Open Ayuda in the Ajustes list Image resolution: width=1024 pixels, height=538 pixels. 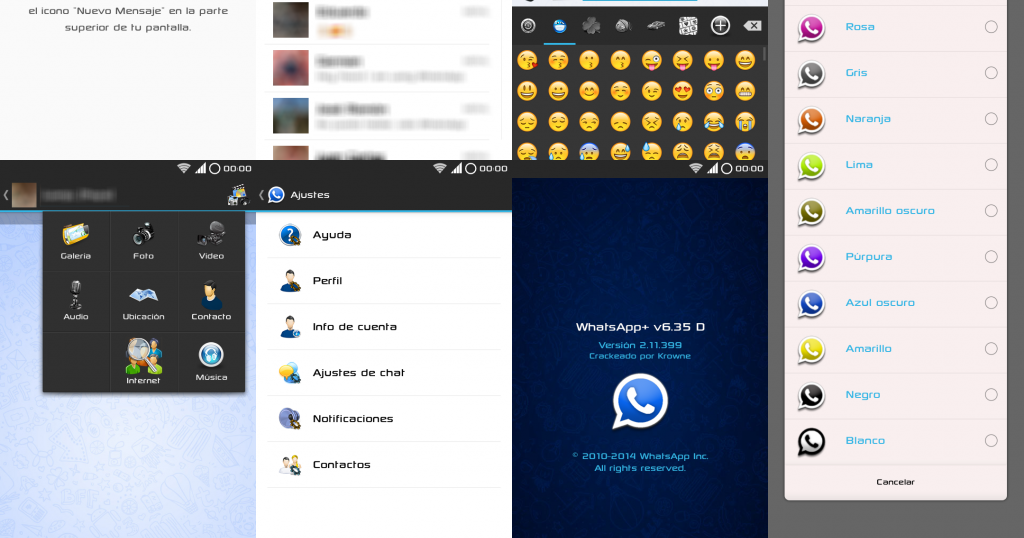pyautogui.click(x=383, y=235)
